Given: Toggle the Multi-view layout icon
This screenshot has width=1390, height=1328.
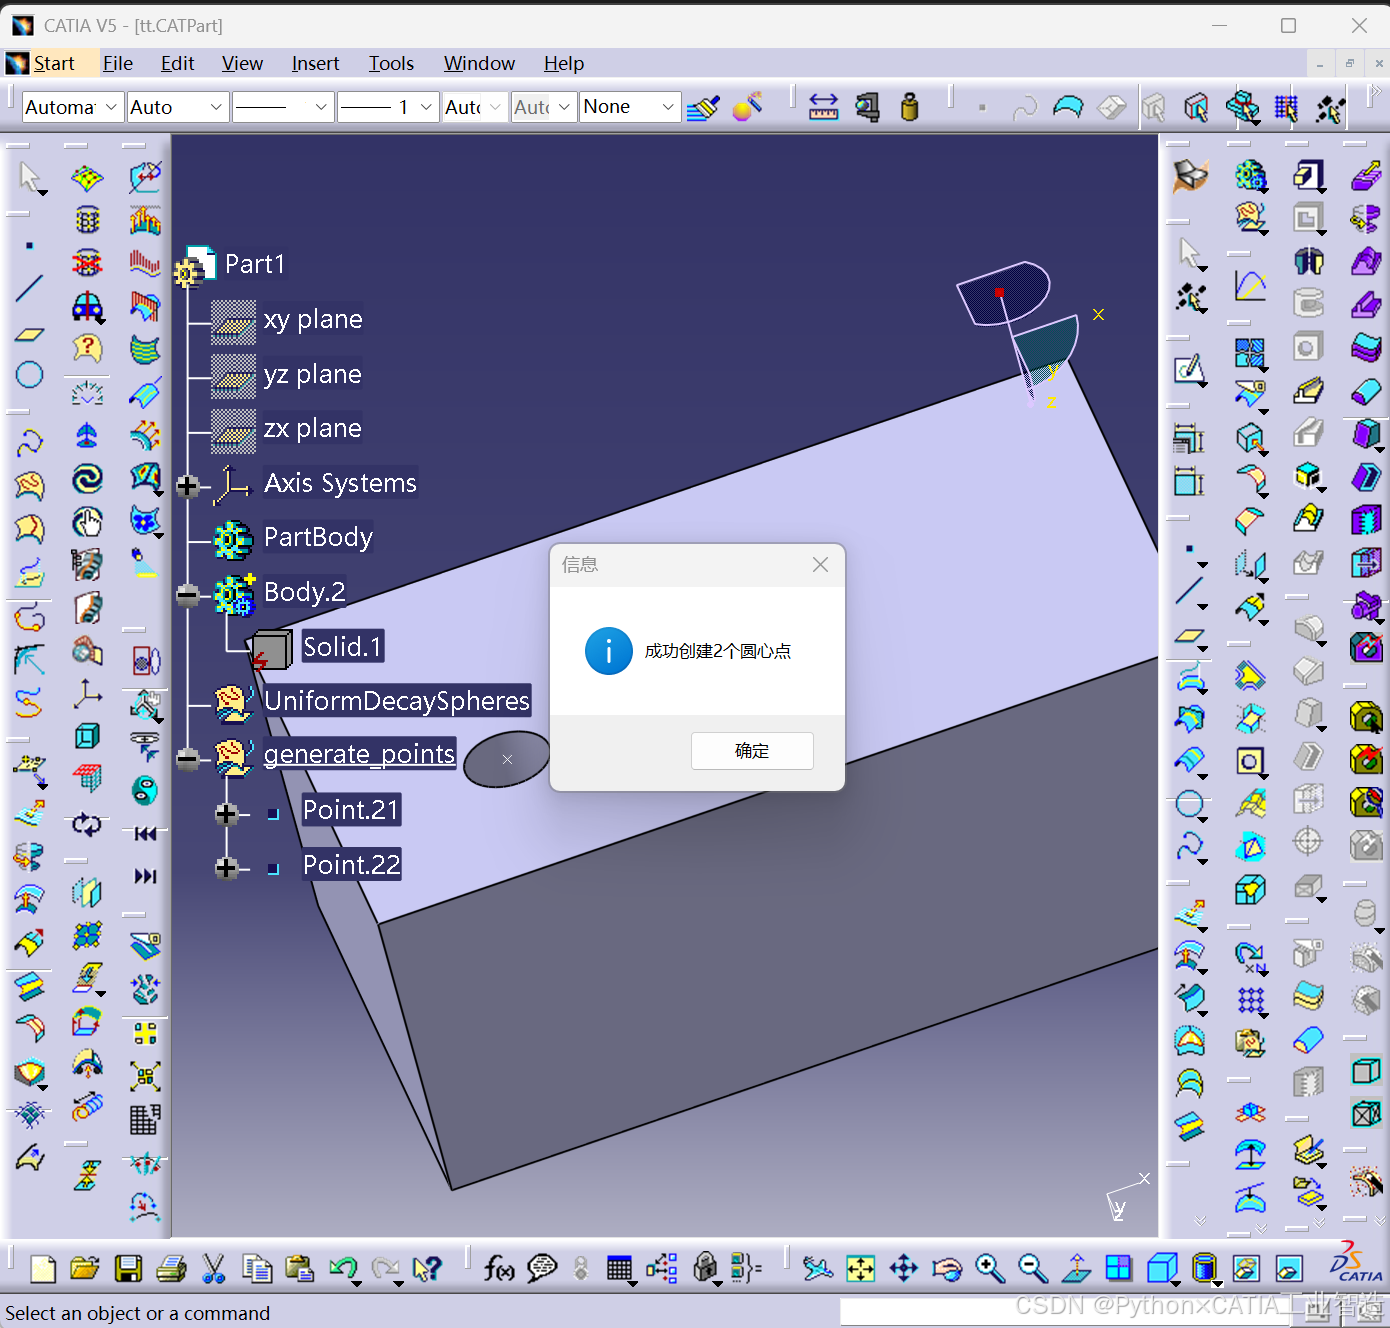Looking at the screenshot, I should 1118,1269.
